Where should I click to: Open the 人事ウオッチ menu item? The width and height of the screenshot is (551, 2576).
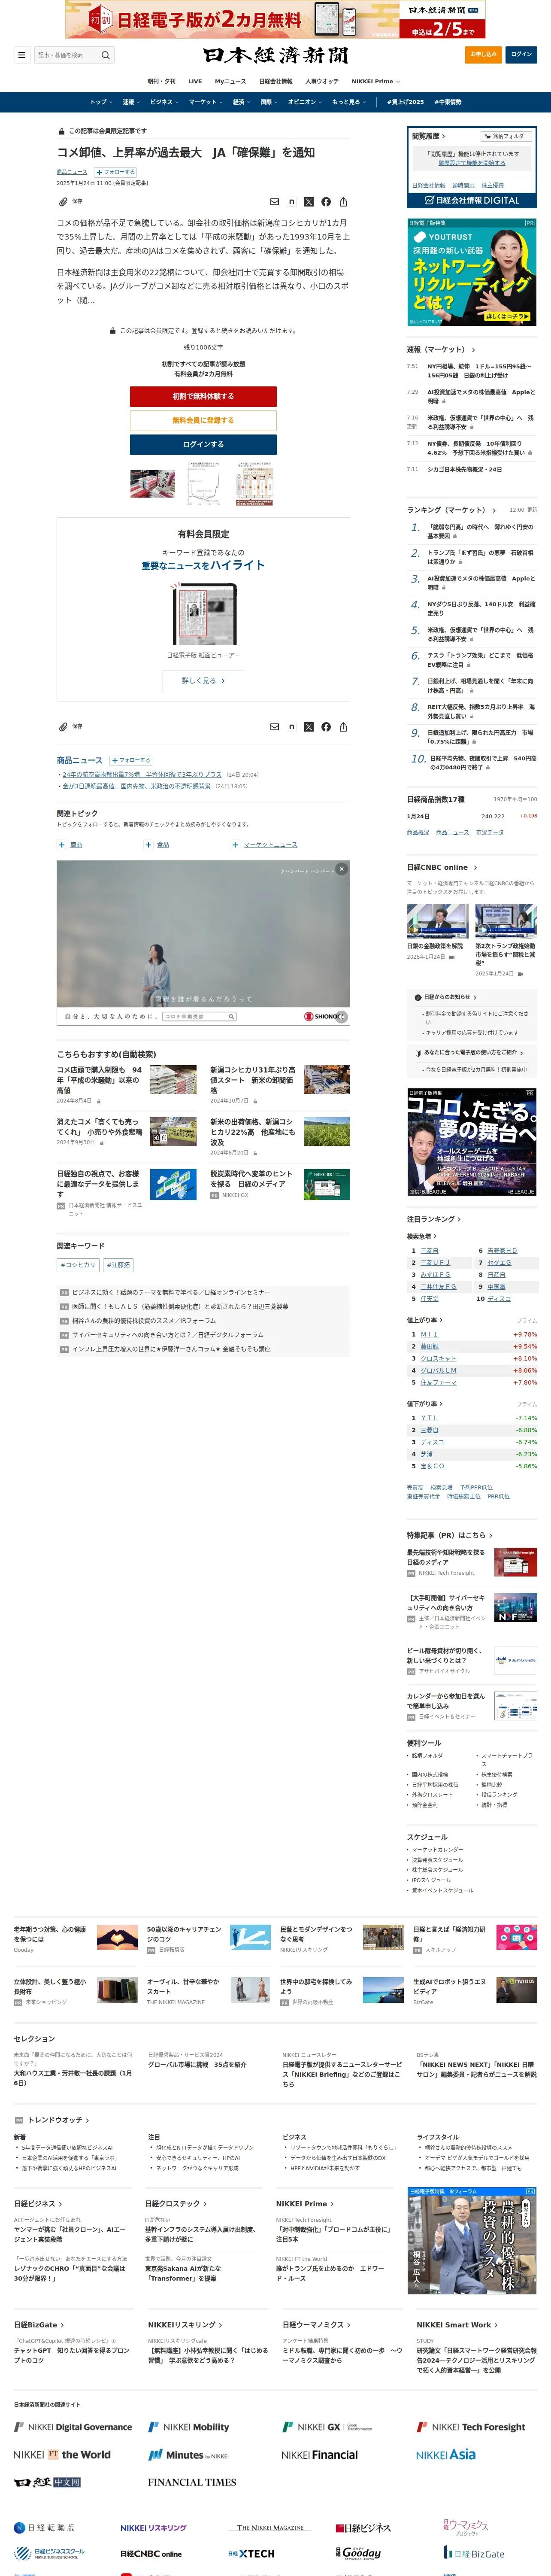tap(322, 81)
